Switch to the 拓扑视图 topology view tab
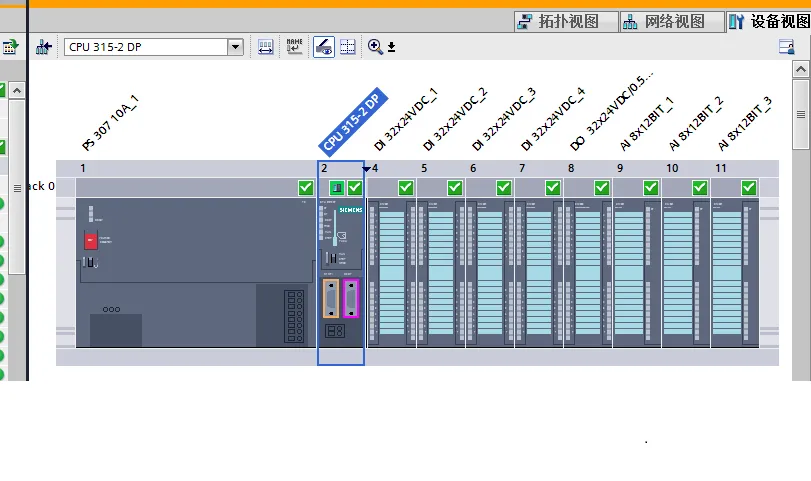The height and width of the screenshot is (481, 811). 566,22
